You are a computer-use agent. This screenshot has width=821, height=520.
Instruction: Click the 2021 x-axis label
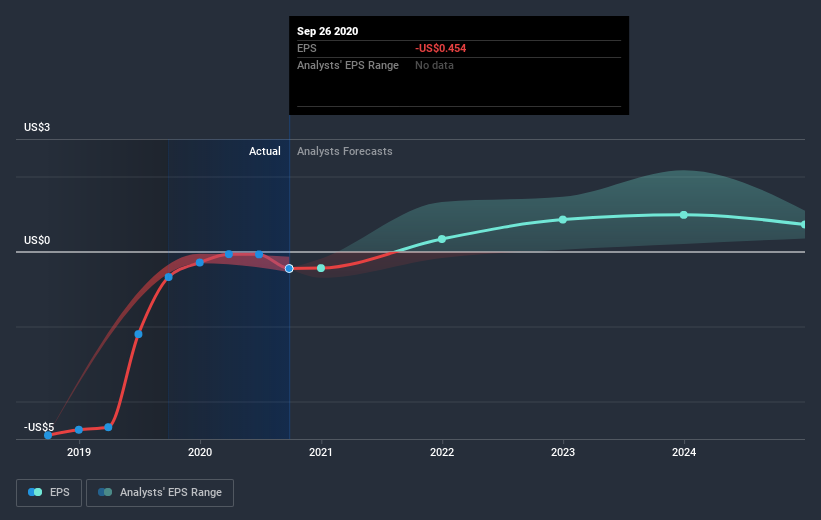point(320,452)
